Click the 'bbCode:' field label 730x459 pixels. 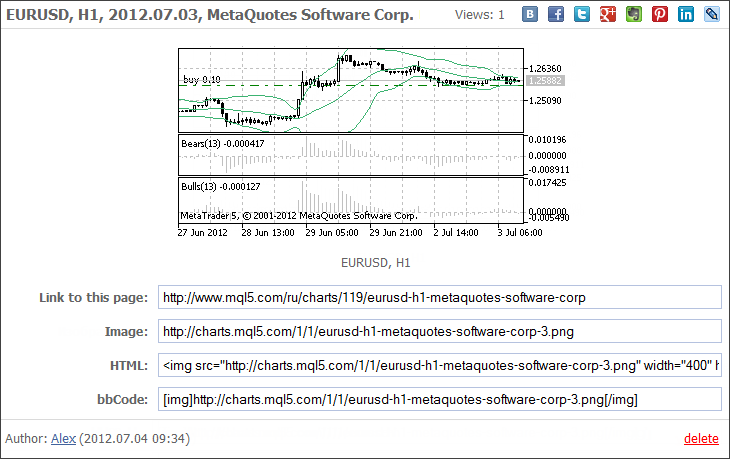click(122, 399)
